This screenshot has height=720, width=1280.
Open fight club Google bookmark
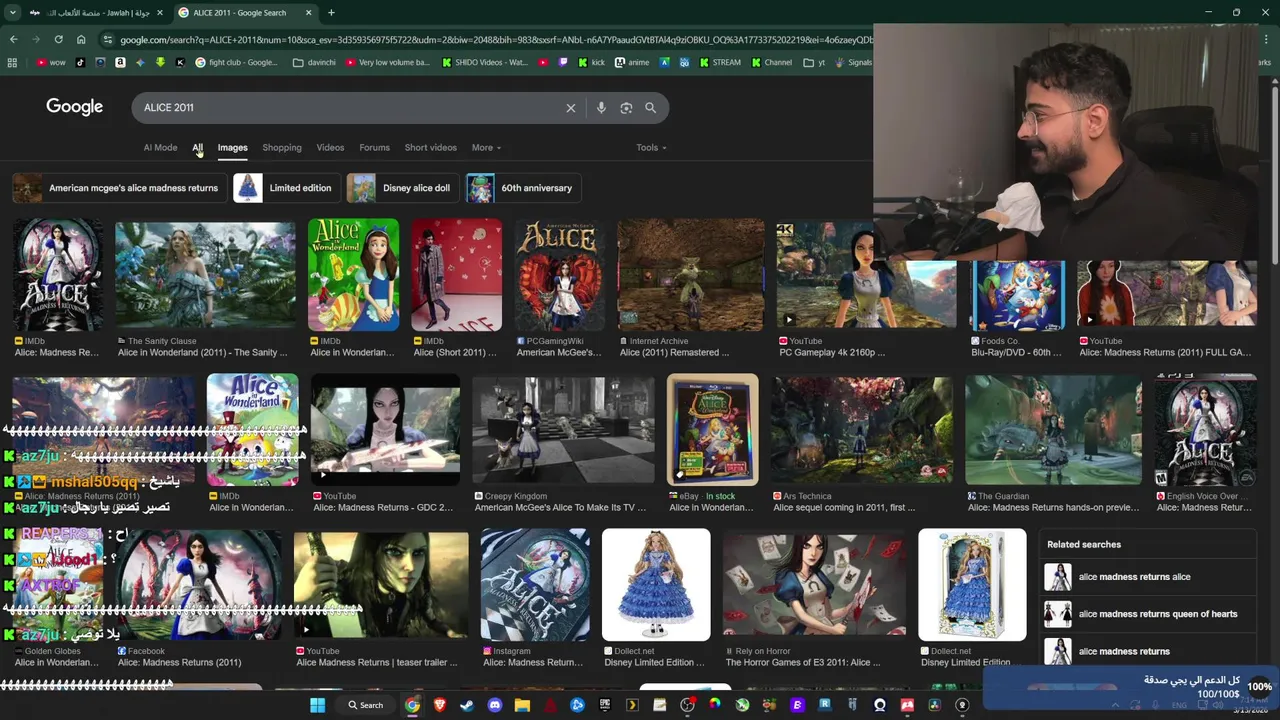[237, 62]
